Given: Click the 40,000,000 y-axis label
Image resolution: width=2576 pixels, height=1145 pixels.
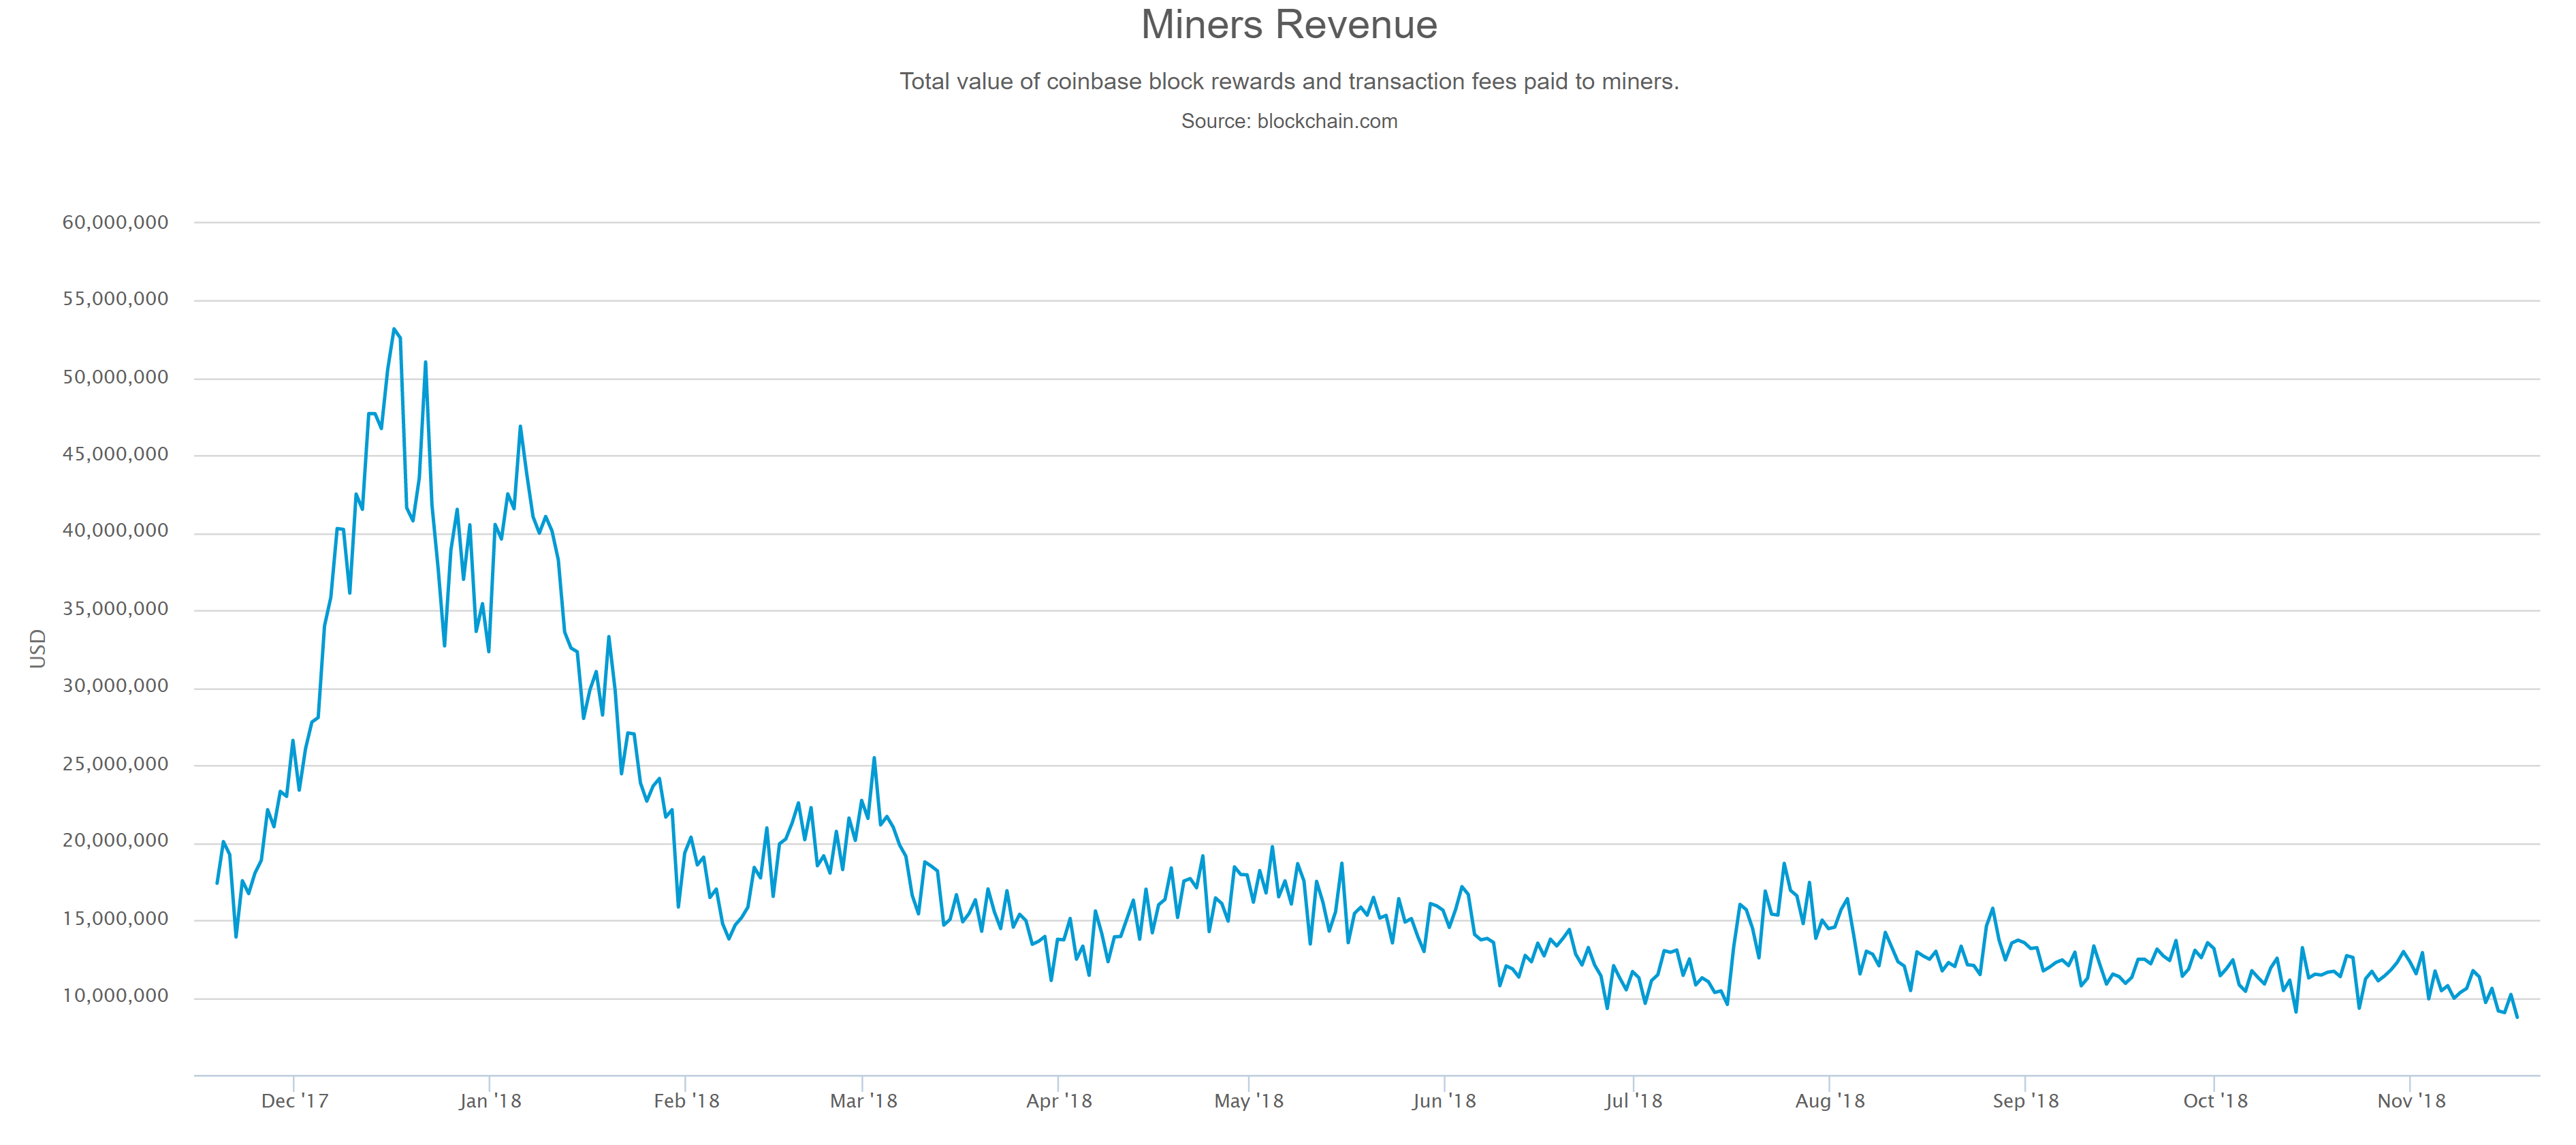Looking at the screenshot, I should [115, 531].
